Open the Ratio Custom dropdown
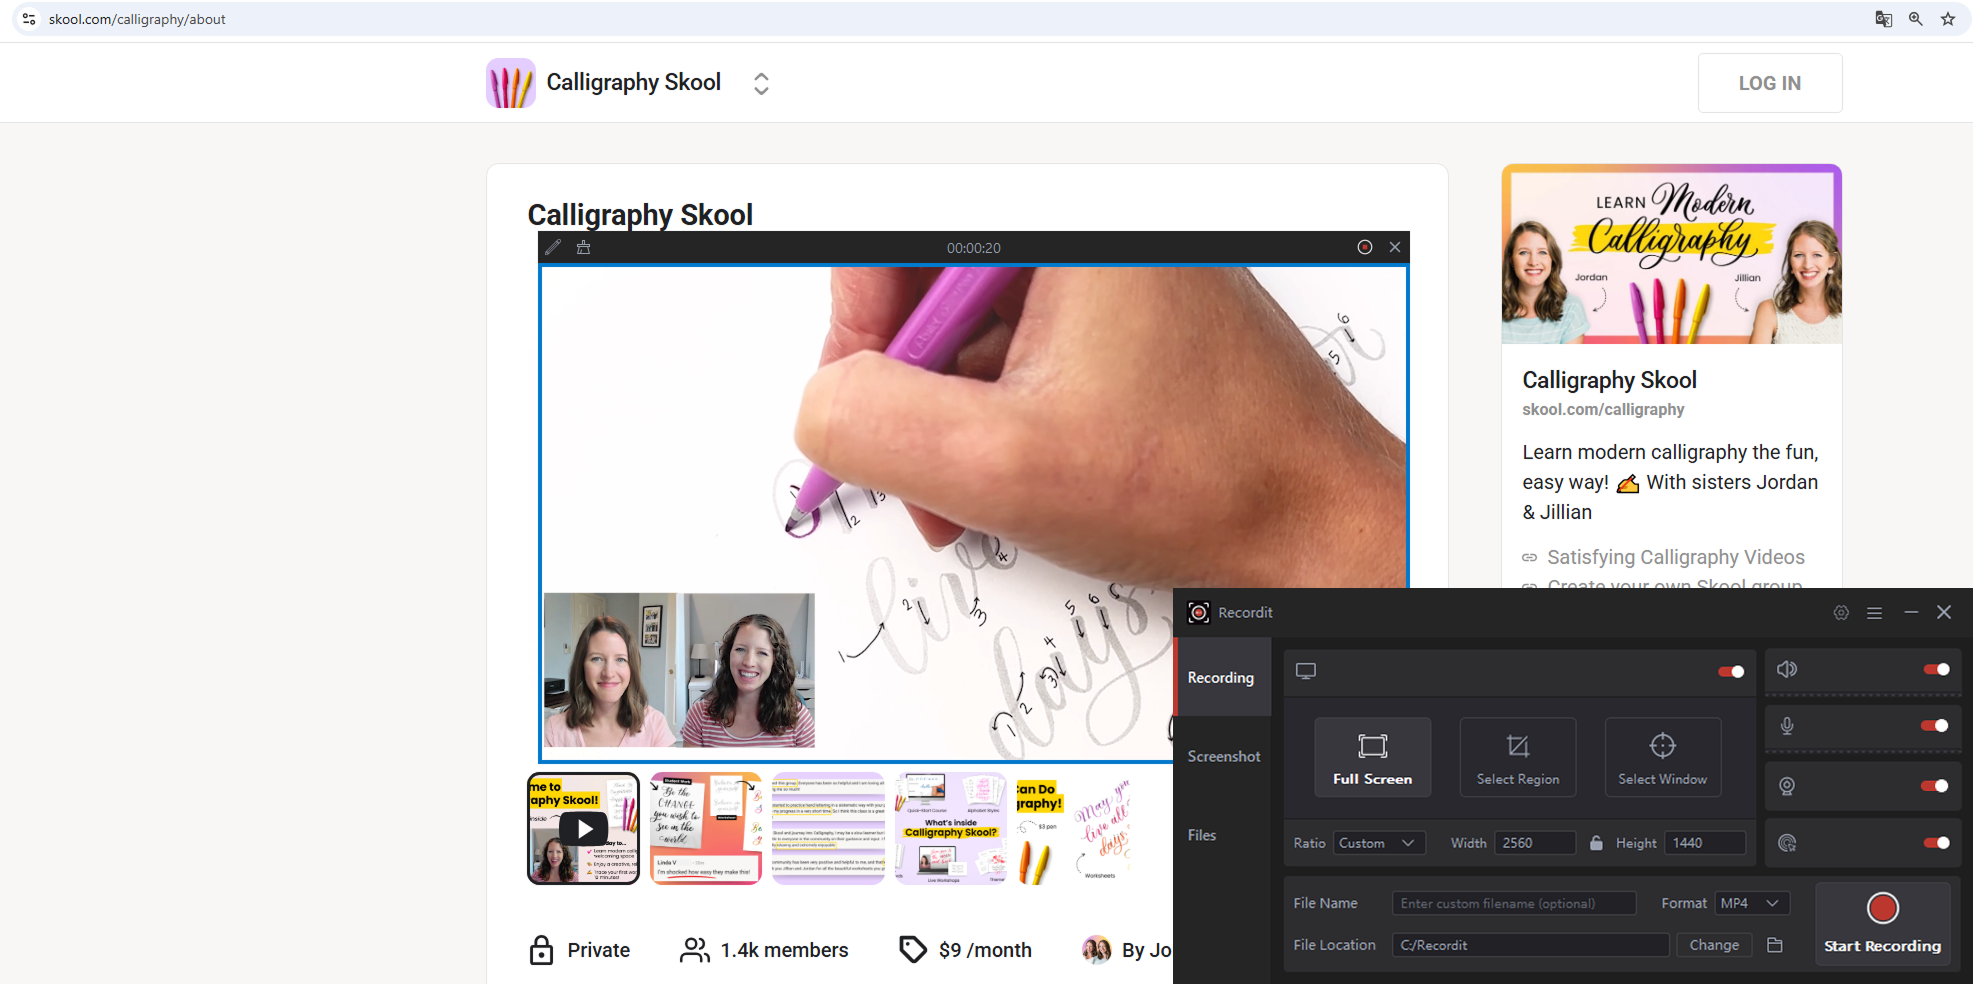Image resolution: width=1973 pixels, height=985 pixels. click(1379, 843)
